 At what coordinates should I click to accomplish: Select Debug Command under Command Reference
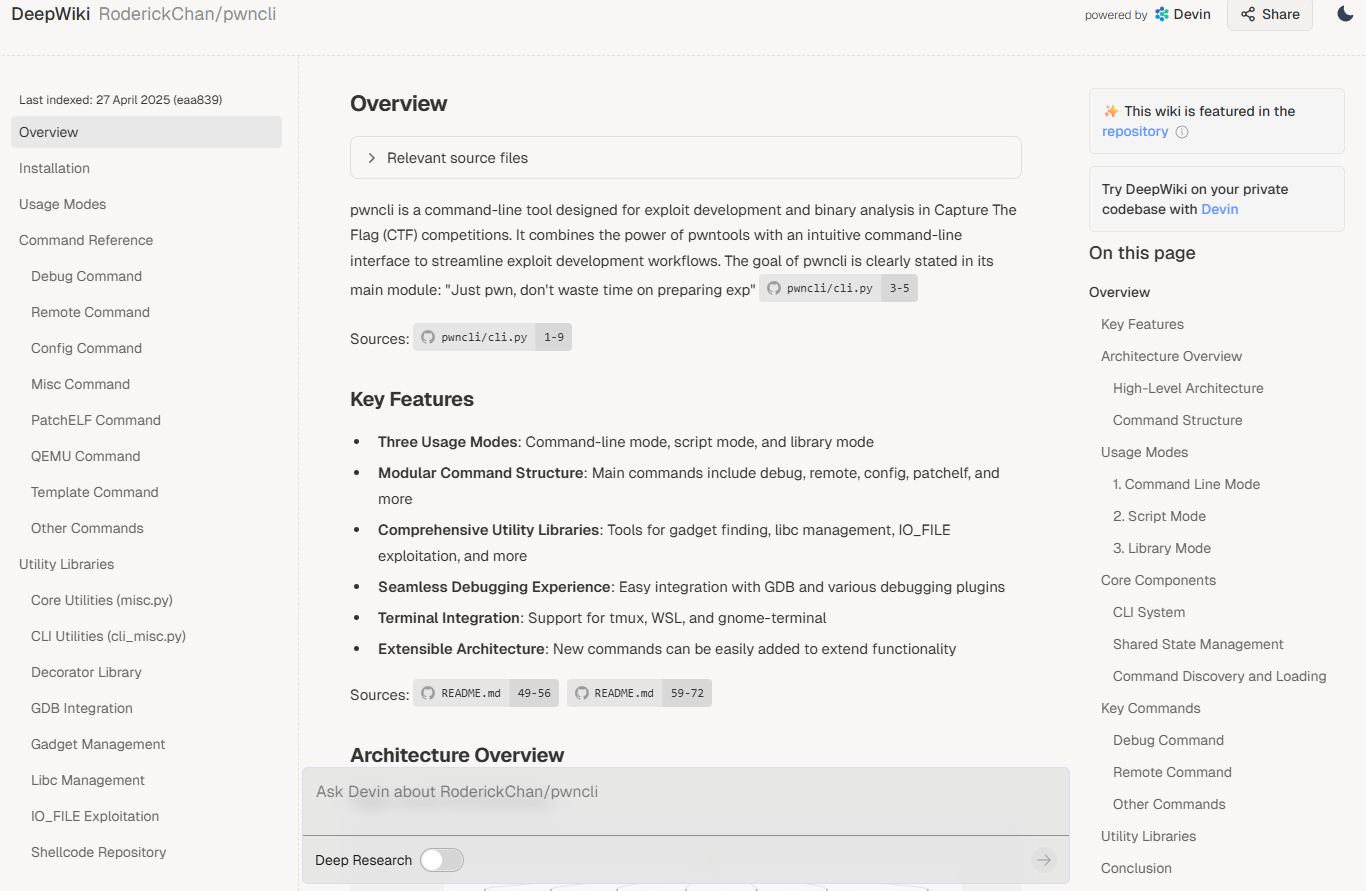[x=86, y=276]
